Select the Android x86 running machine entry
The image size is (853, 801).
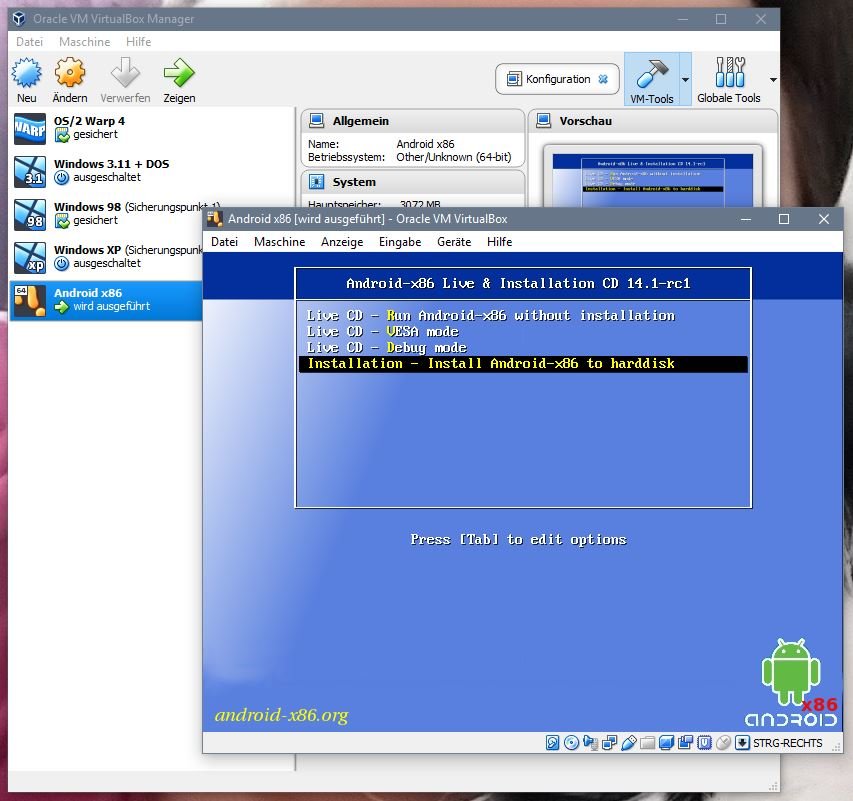106,301
